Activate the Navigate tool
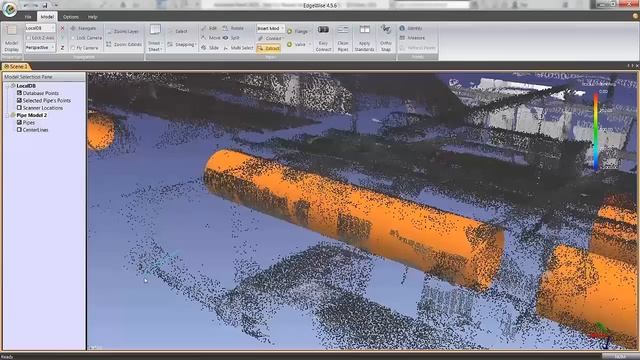The image size is (640, 360). [x=83, y=28]
